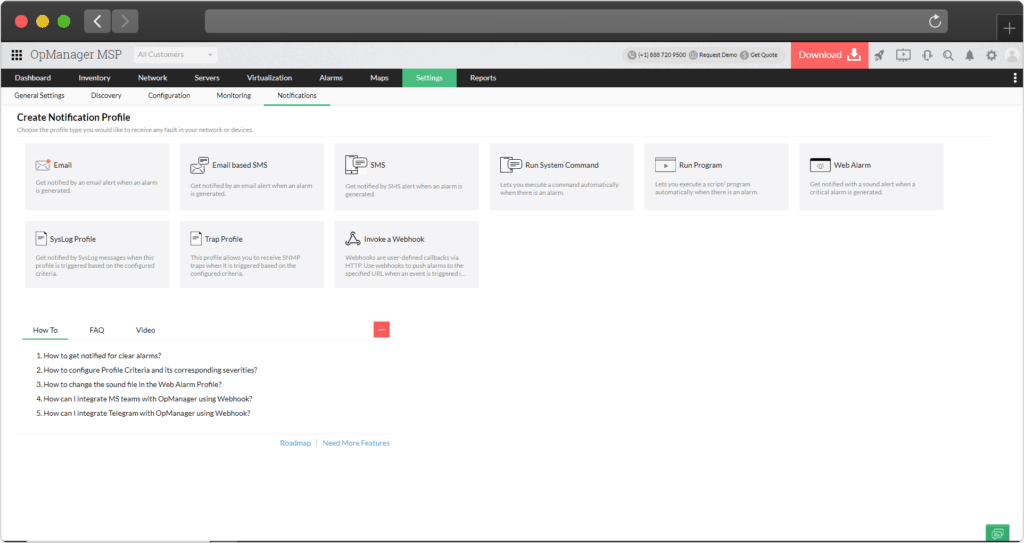Click the Run System Command icon

pos(511,165)
